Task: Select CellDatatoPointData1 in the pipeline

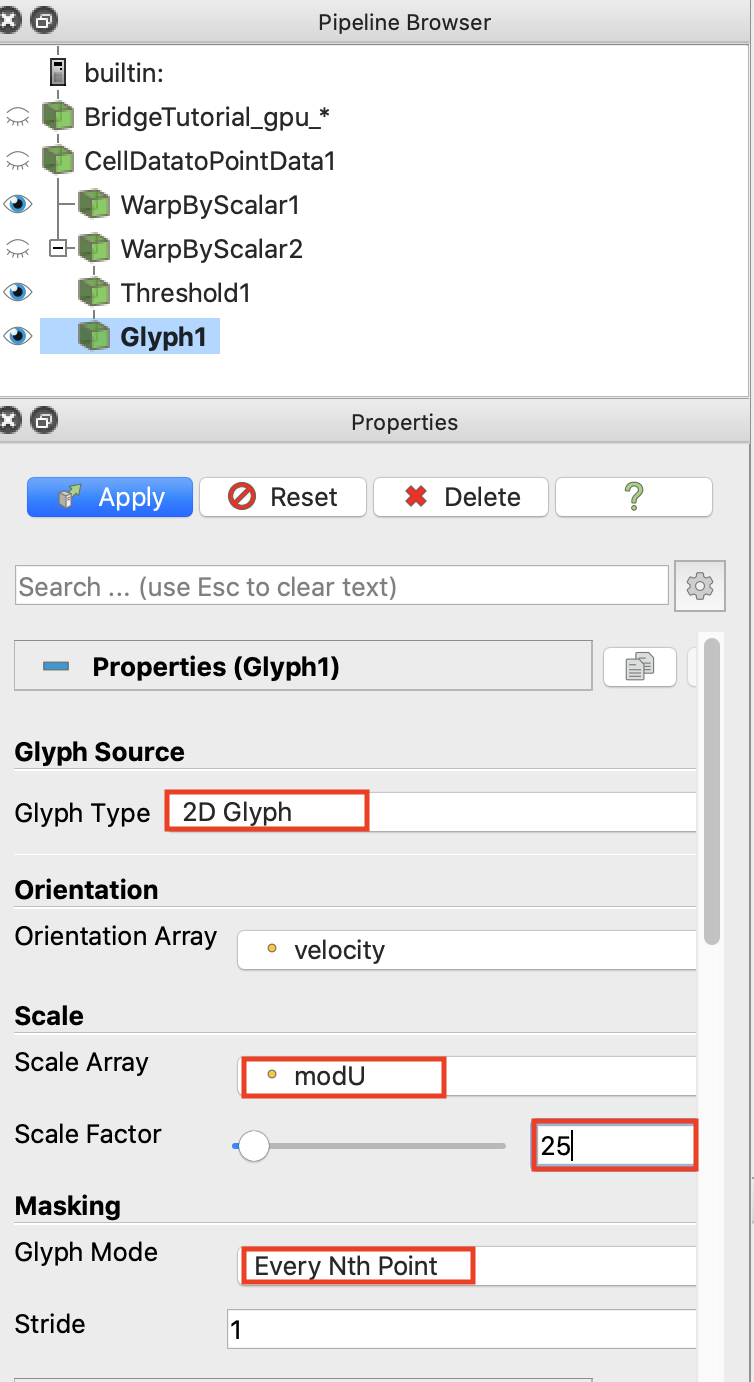Action: (x=209, y=161)
